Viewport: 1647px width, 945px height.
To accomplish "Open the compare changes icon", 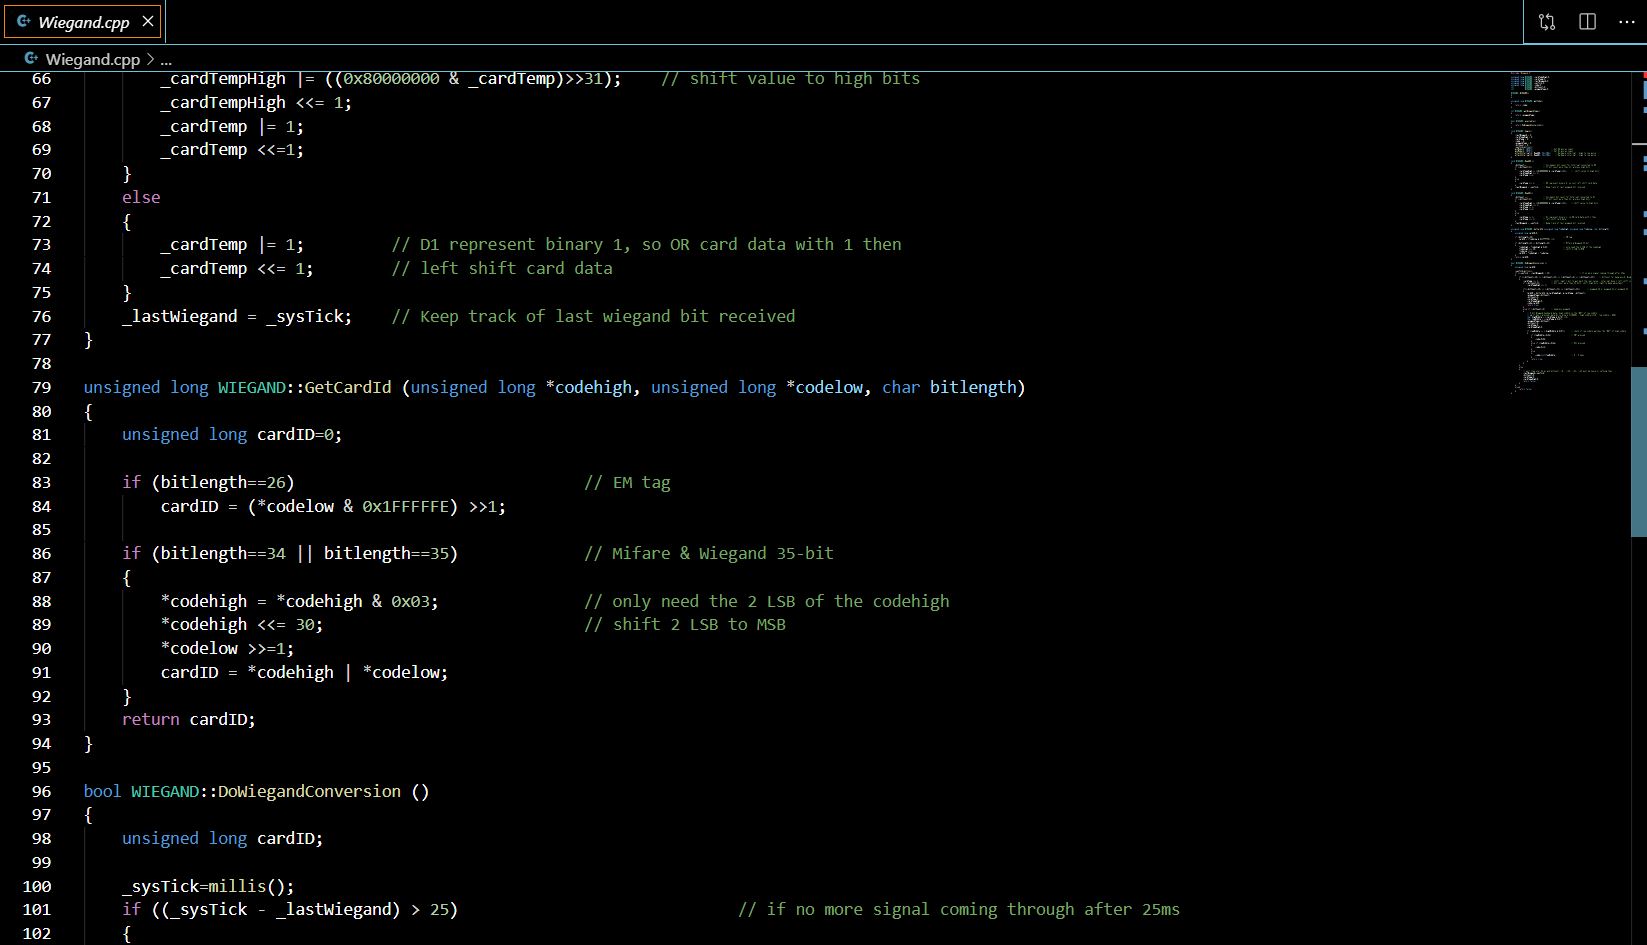I will [1547, 21].
